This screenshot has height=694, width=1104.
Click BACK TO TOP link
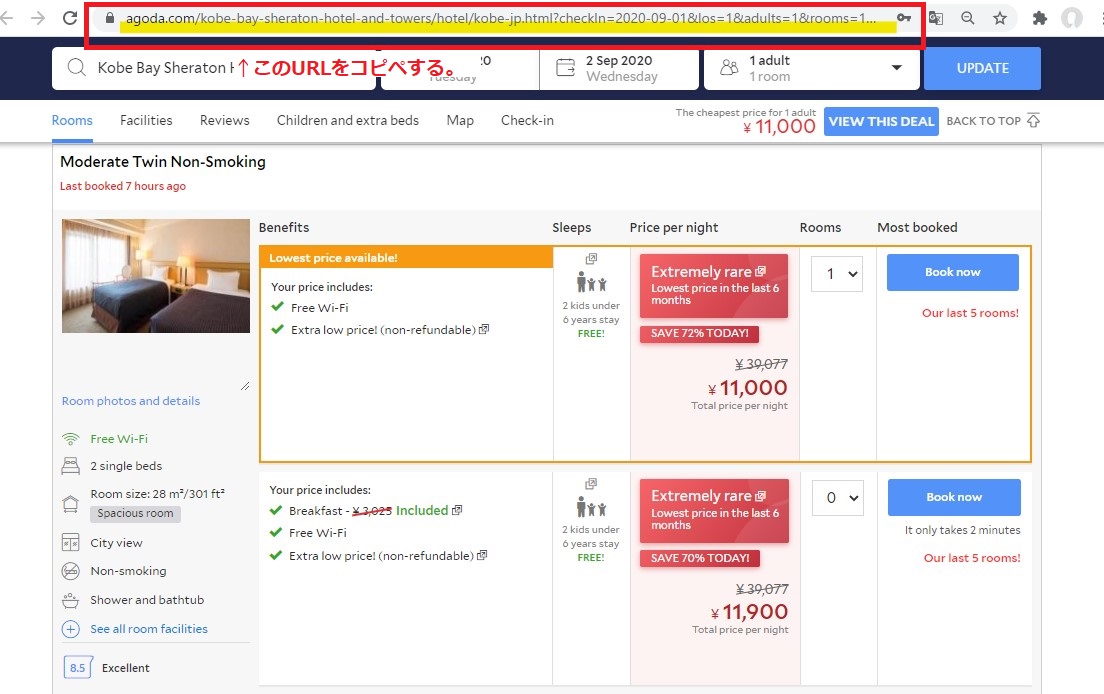coord(984,121)
